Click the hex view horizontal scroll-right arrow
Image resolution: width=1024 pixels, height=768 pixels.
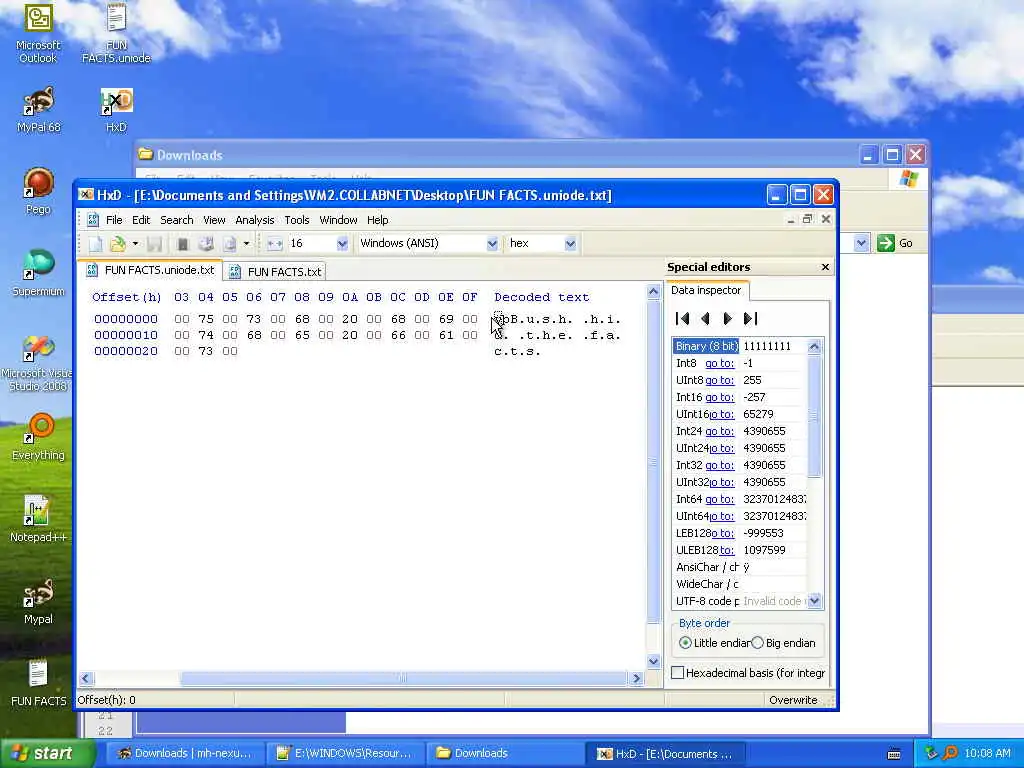click(637, 679)
